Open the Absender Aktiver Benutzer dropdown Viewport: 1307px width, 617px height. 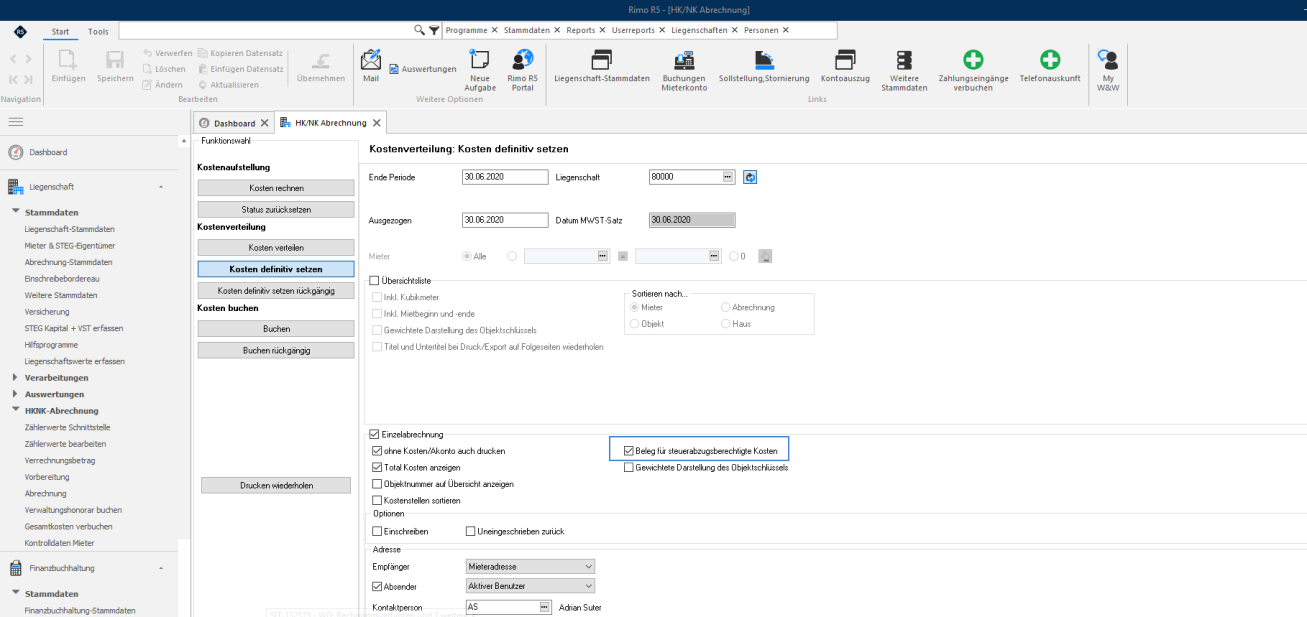coord(531,586)
